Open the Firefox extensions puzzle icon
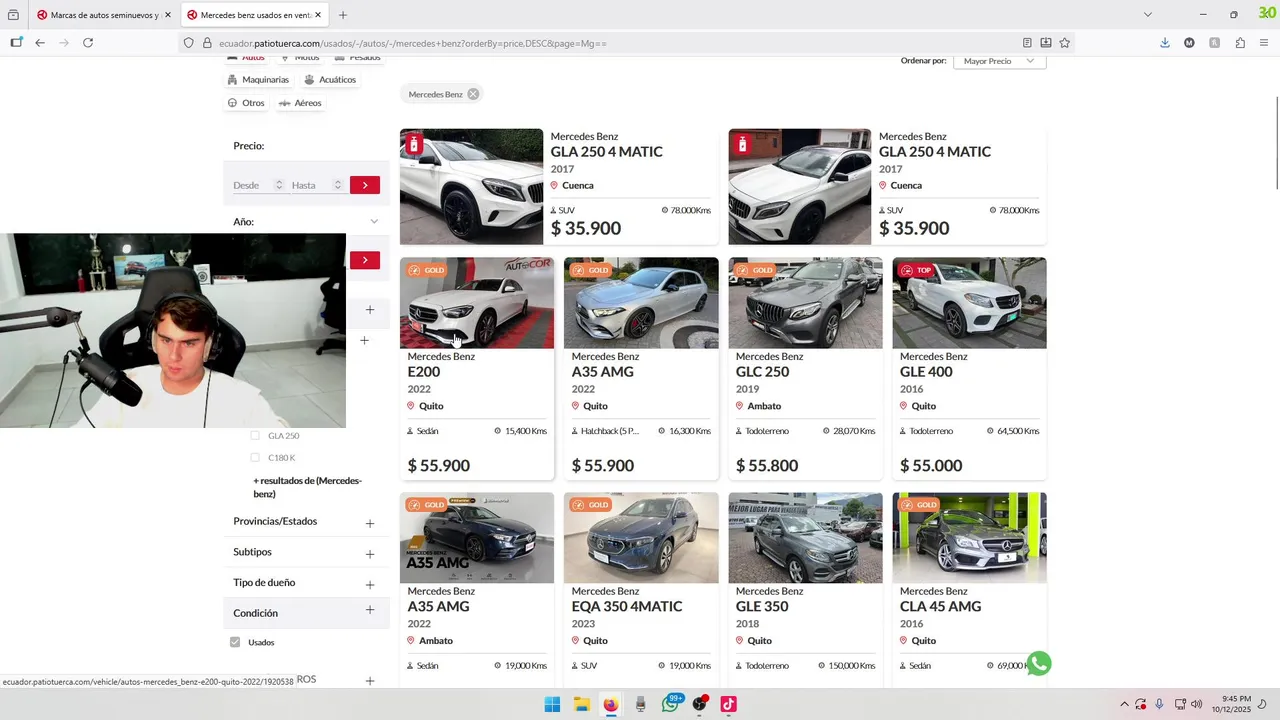1280x720 pixels. [x=1240, y=43]
